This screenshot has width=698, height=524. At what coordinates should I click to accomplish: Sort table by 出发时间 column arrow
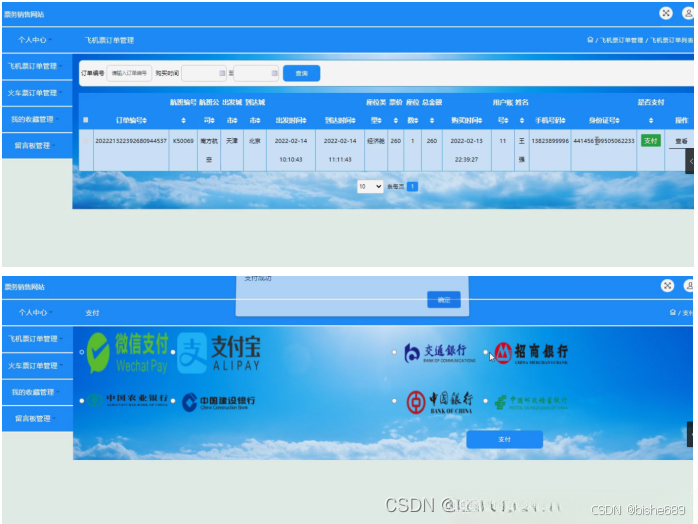point(304,120)
